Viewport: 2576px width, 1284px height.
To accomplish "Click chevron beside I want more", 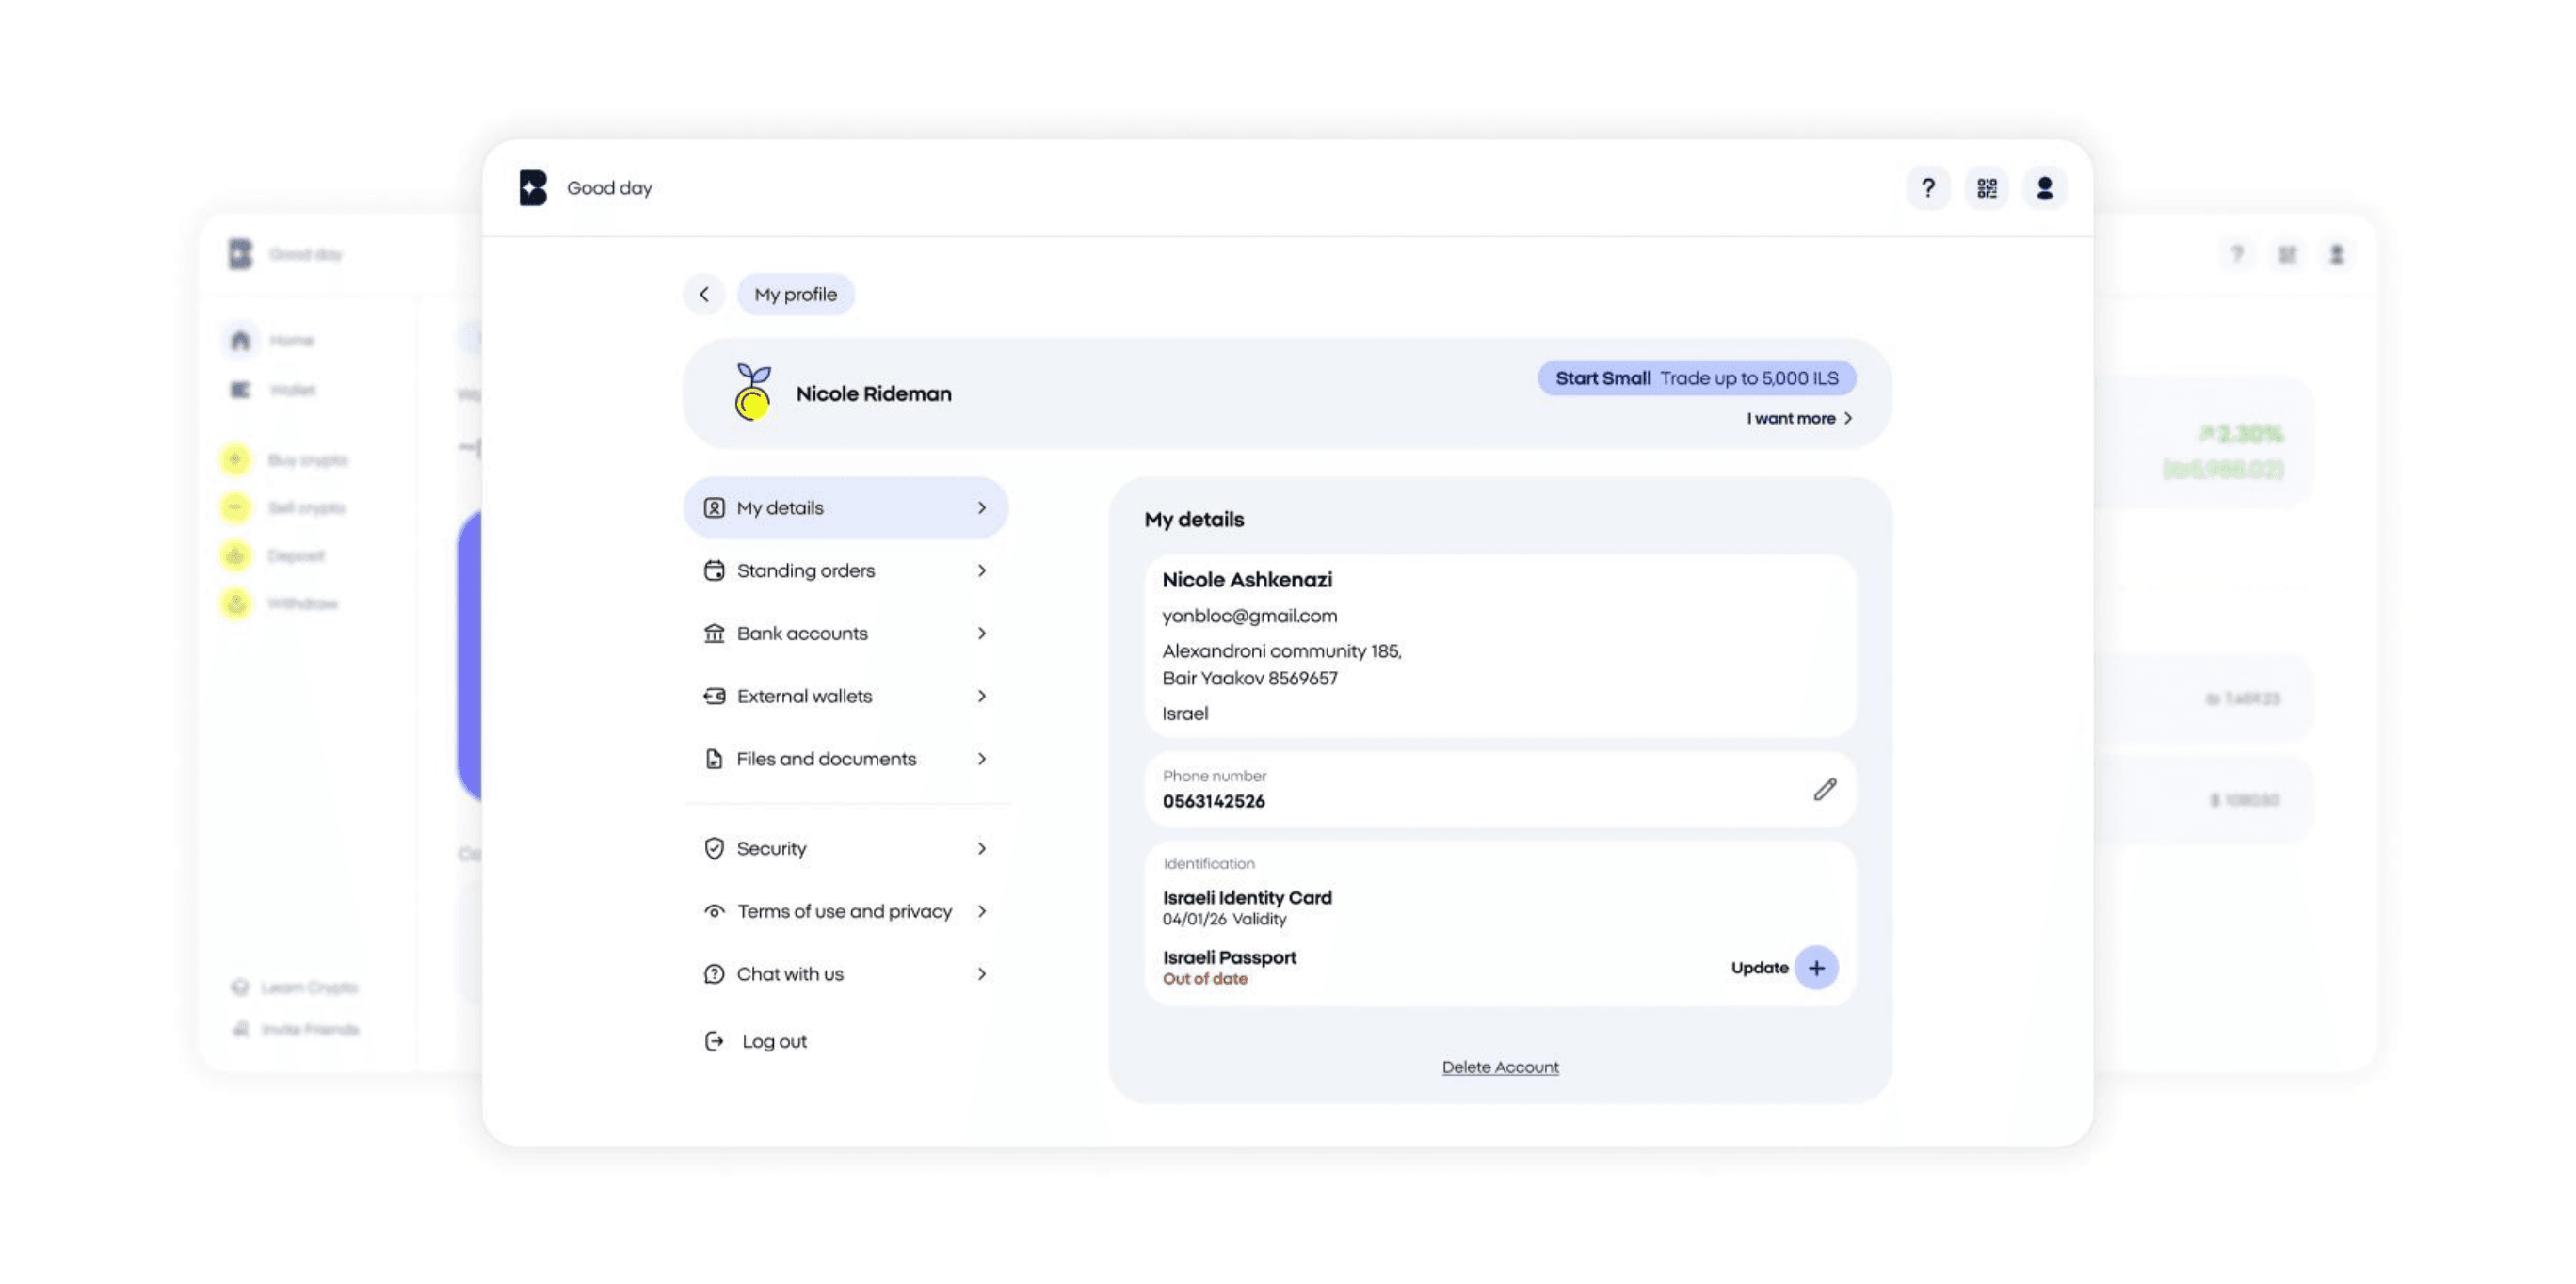I will coord(1848,418).
